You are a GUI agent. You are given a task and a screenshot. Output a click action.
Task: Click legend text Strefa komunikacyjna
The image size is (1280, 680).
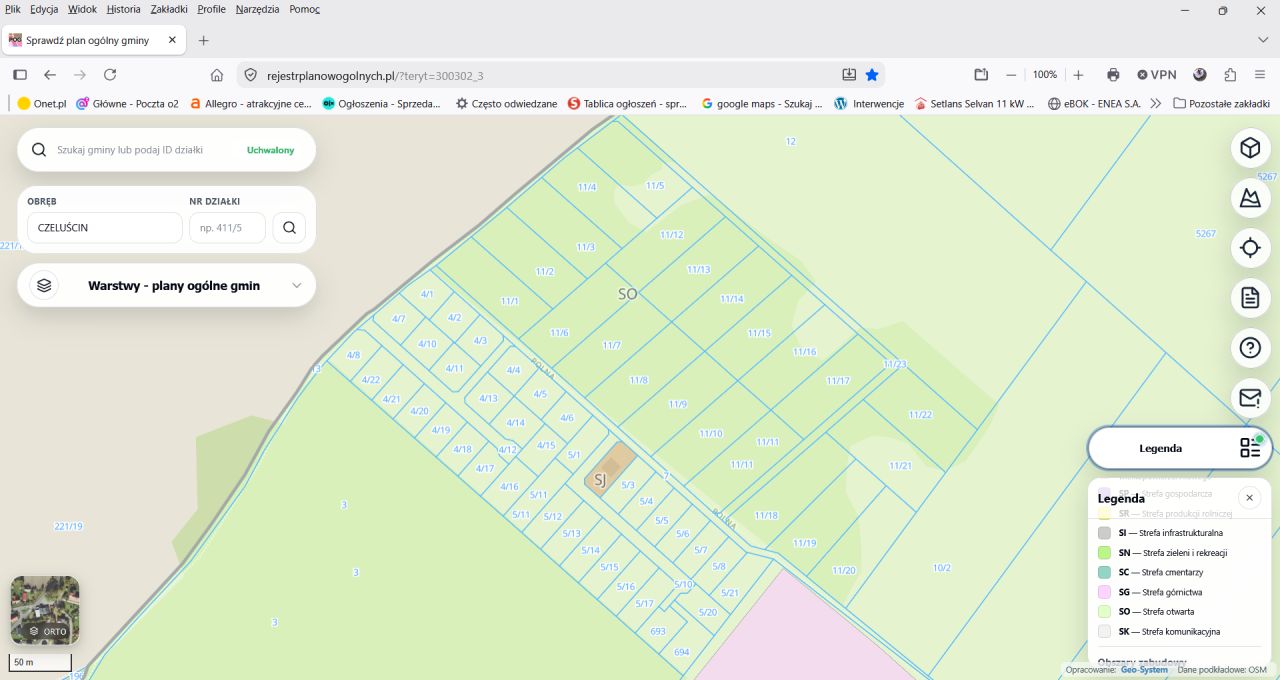point(1181,631)
